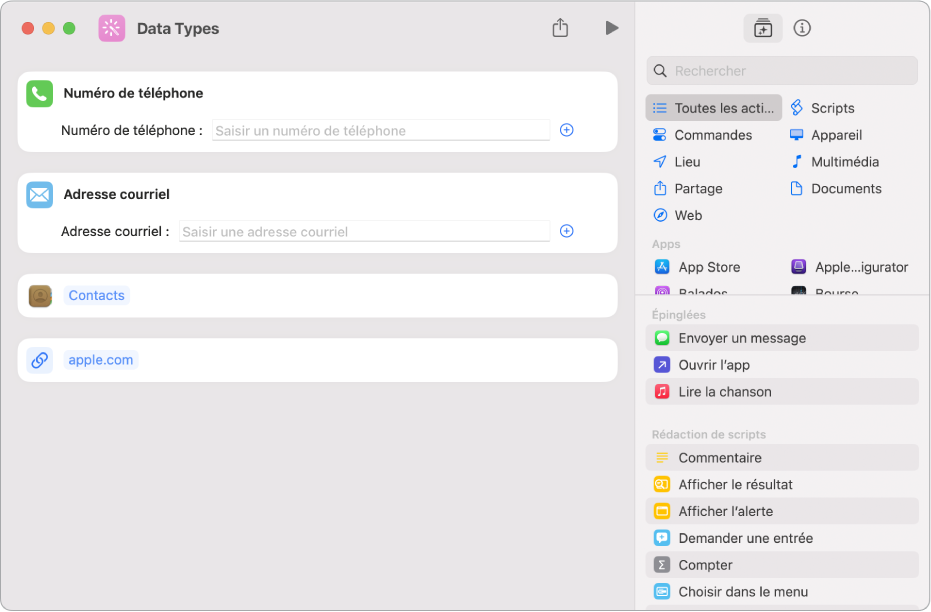Click the Contacts app icon in action

point(40,296)
